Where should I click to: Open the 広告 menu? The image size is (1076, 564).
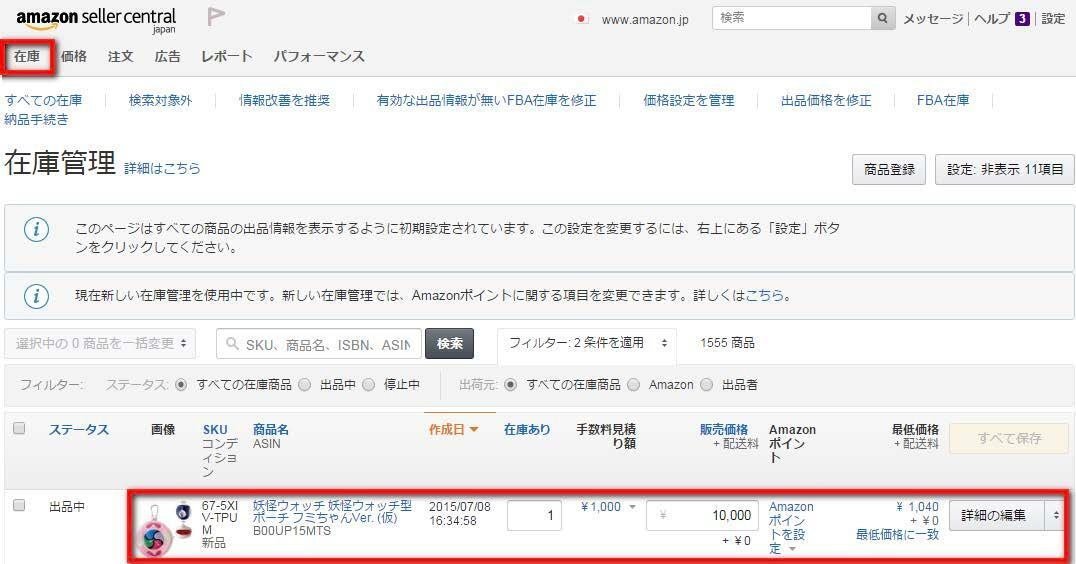(167, 56)
